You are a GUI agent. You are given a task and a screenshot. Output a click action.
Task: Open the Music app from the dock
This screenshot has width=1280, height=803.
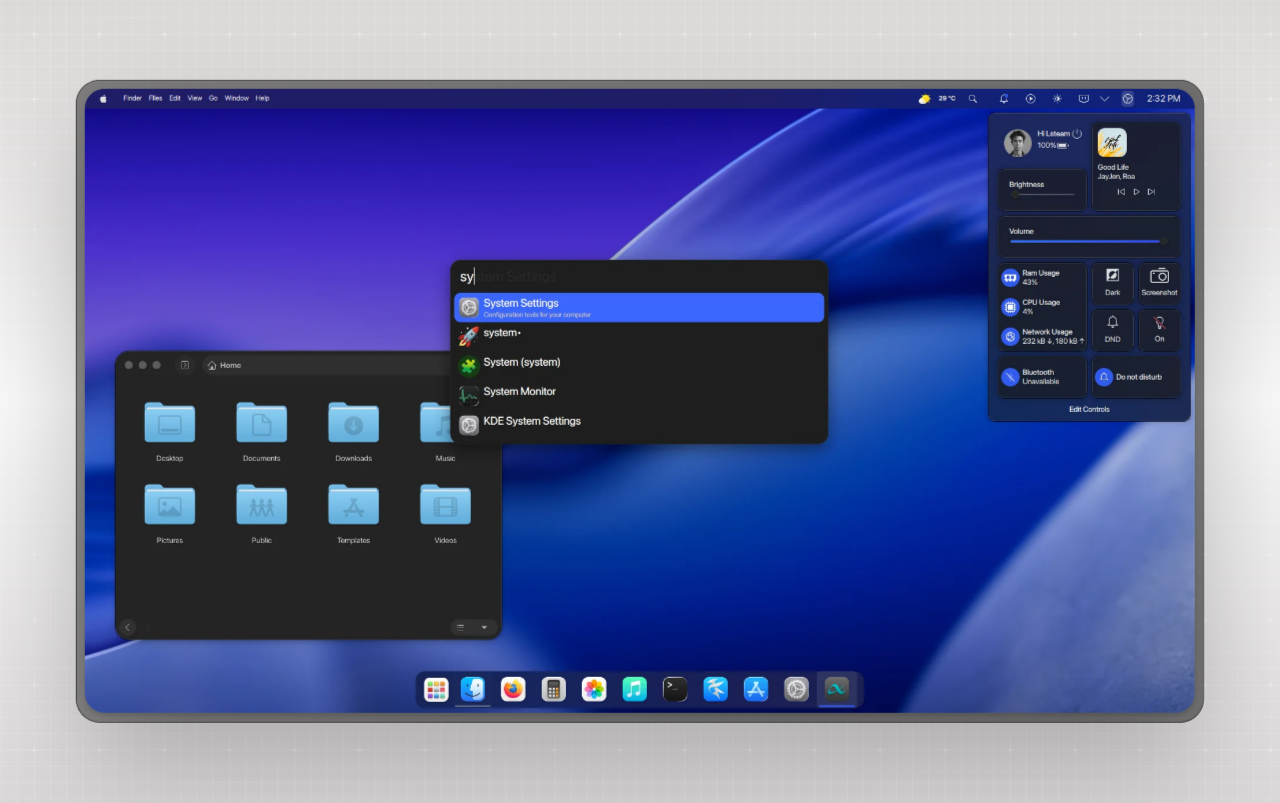[634, 689]
